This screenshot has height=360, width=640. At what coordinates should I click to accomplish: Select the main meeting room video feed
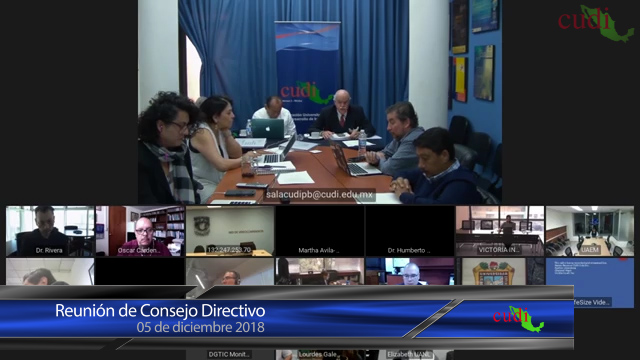point(320,102)
